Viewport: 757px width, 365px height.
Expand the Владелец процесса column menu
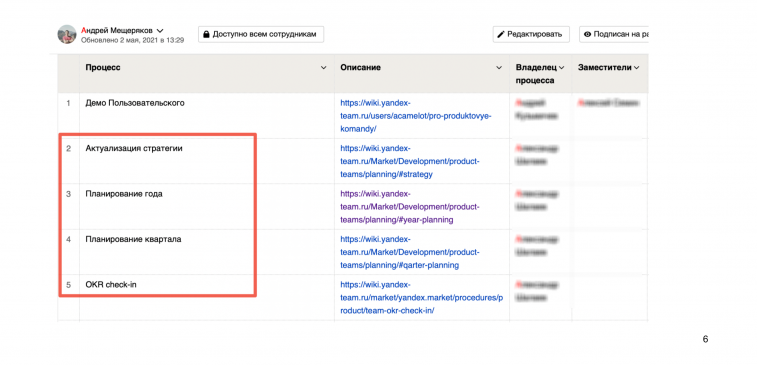click(x=561, y=68)
